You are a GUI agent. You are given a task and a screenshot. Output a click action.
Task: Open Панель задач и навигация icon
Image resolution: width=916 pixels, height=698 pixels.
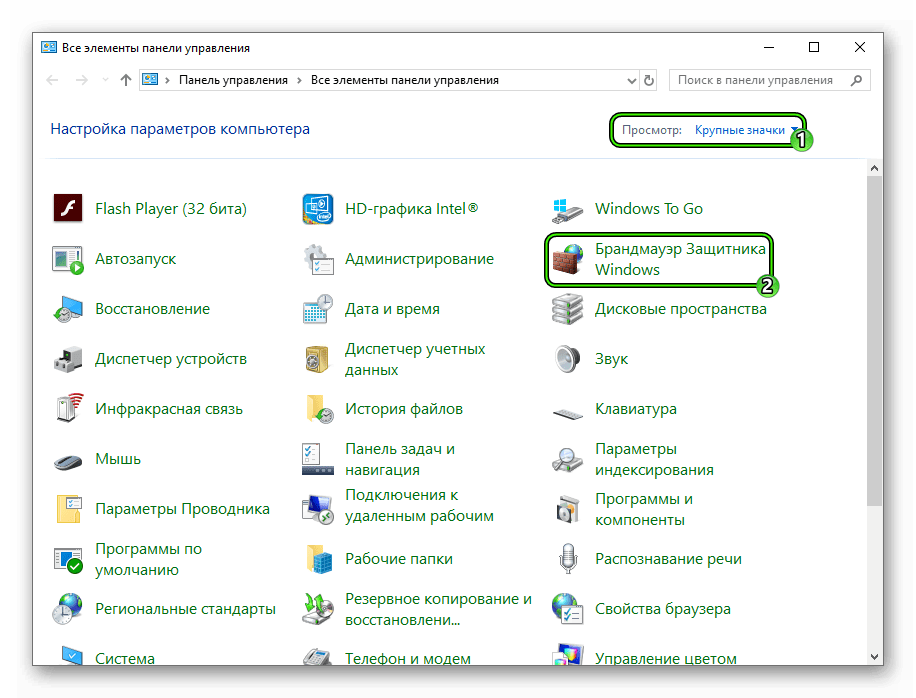pos(318,459)
